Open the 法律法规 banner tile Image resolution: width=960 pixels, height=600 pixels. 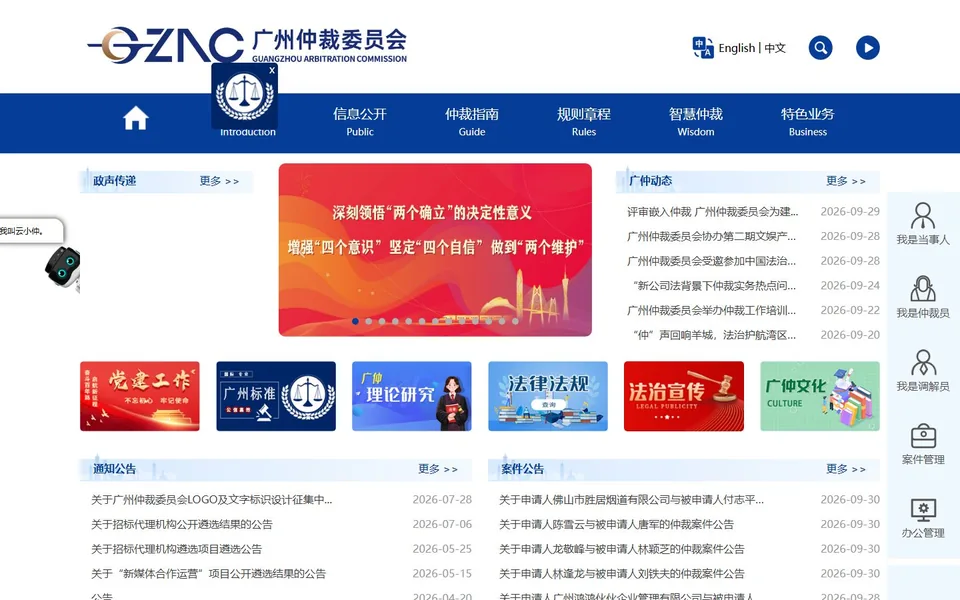click(x=548, y=396)
